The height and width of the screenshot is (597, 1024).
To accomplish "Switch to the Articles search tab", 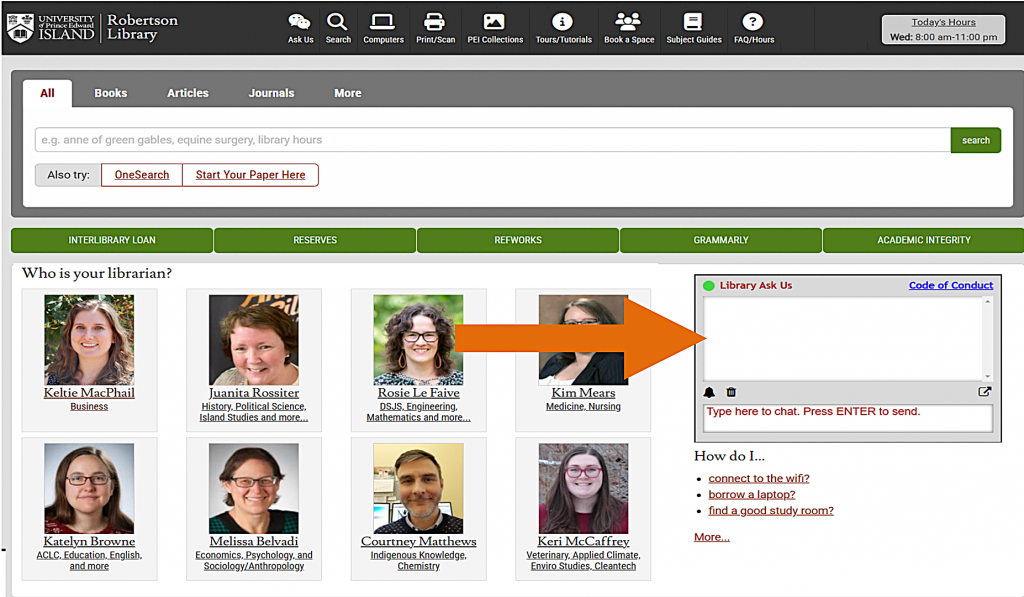I will pyautogui.click(x=187, y=93).
